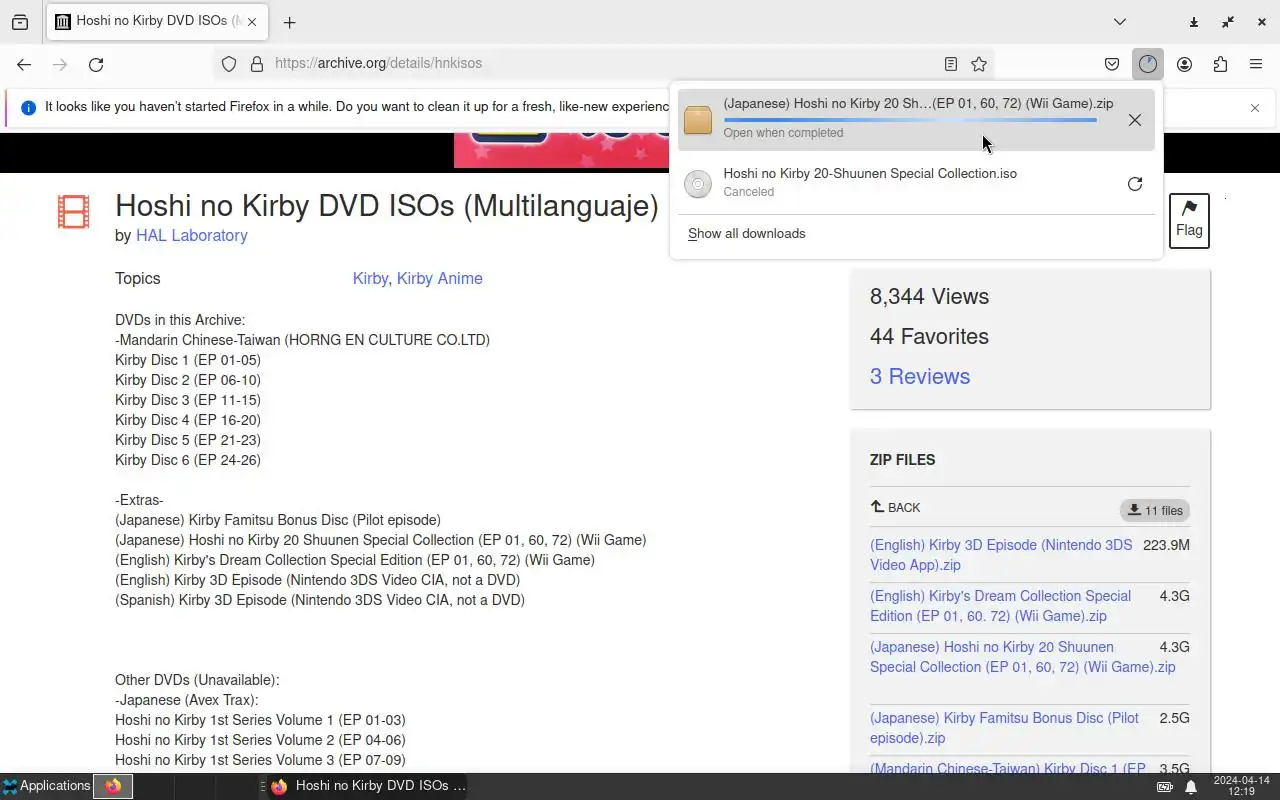Click the Firefox launcher icon in taskbar
The image size is (1280, 800).
(113, 786)
